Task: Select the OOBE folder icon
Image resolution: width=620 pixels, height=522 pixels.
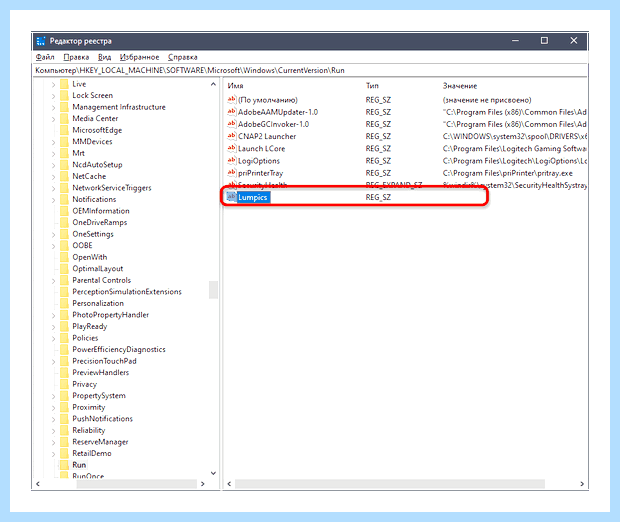Action: [64, 246]
